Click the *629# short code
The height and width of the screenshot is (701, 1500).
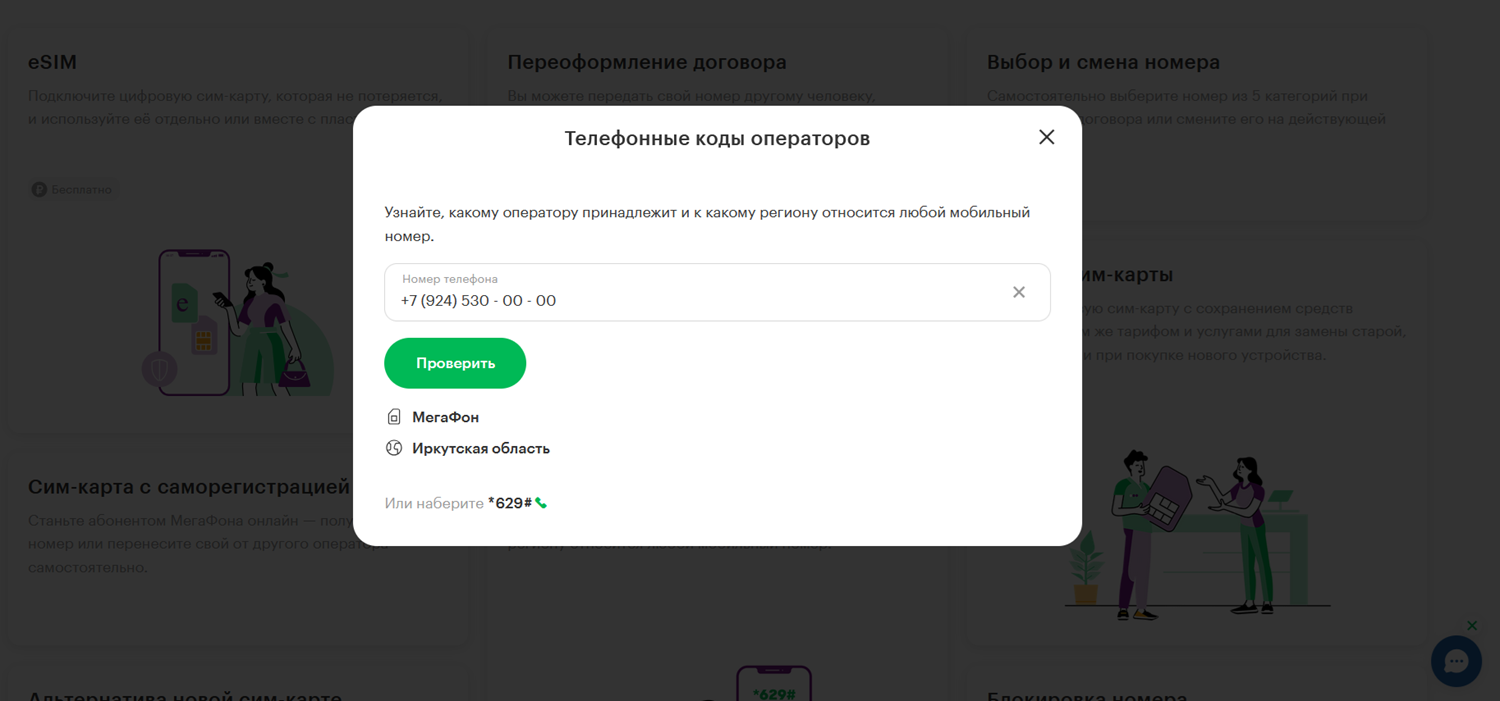tap(510, 503)
